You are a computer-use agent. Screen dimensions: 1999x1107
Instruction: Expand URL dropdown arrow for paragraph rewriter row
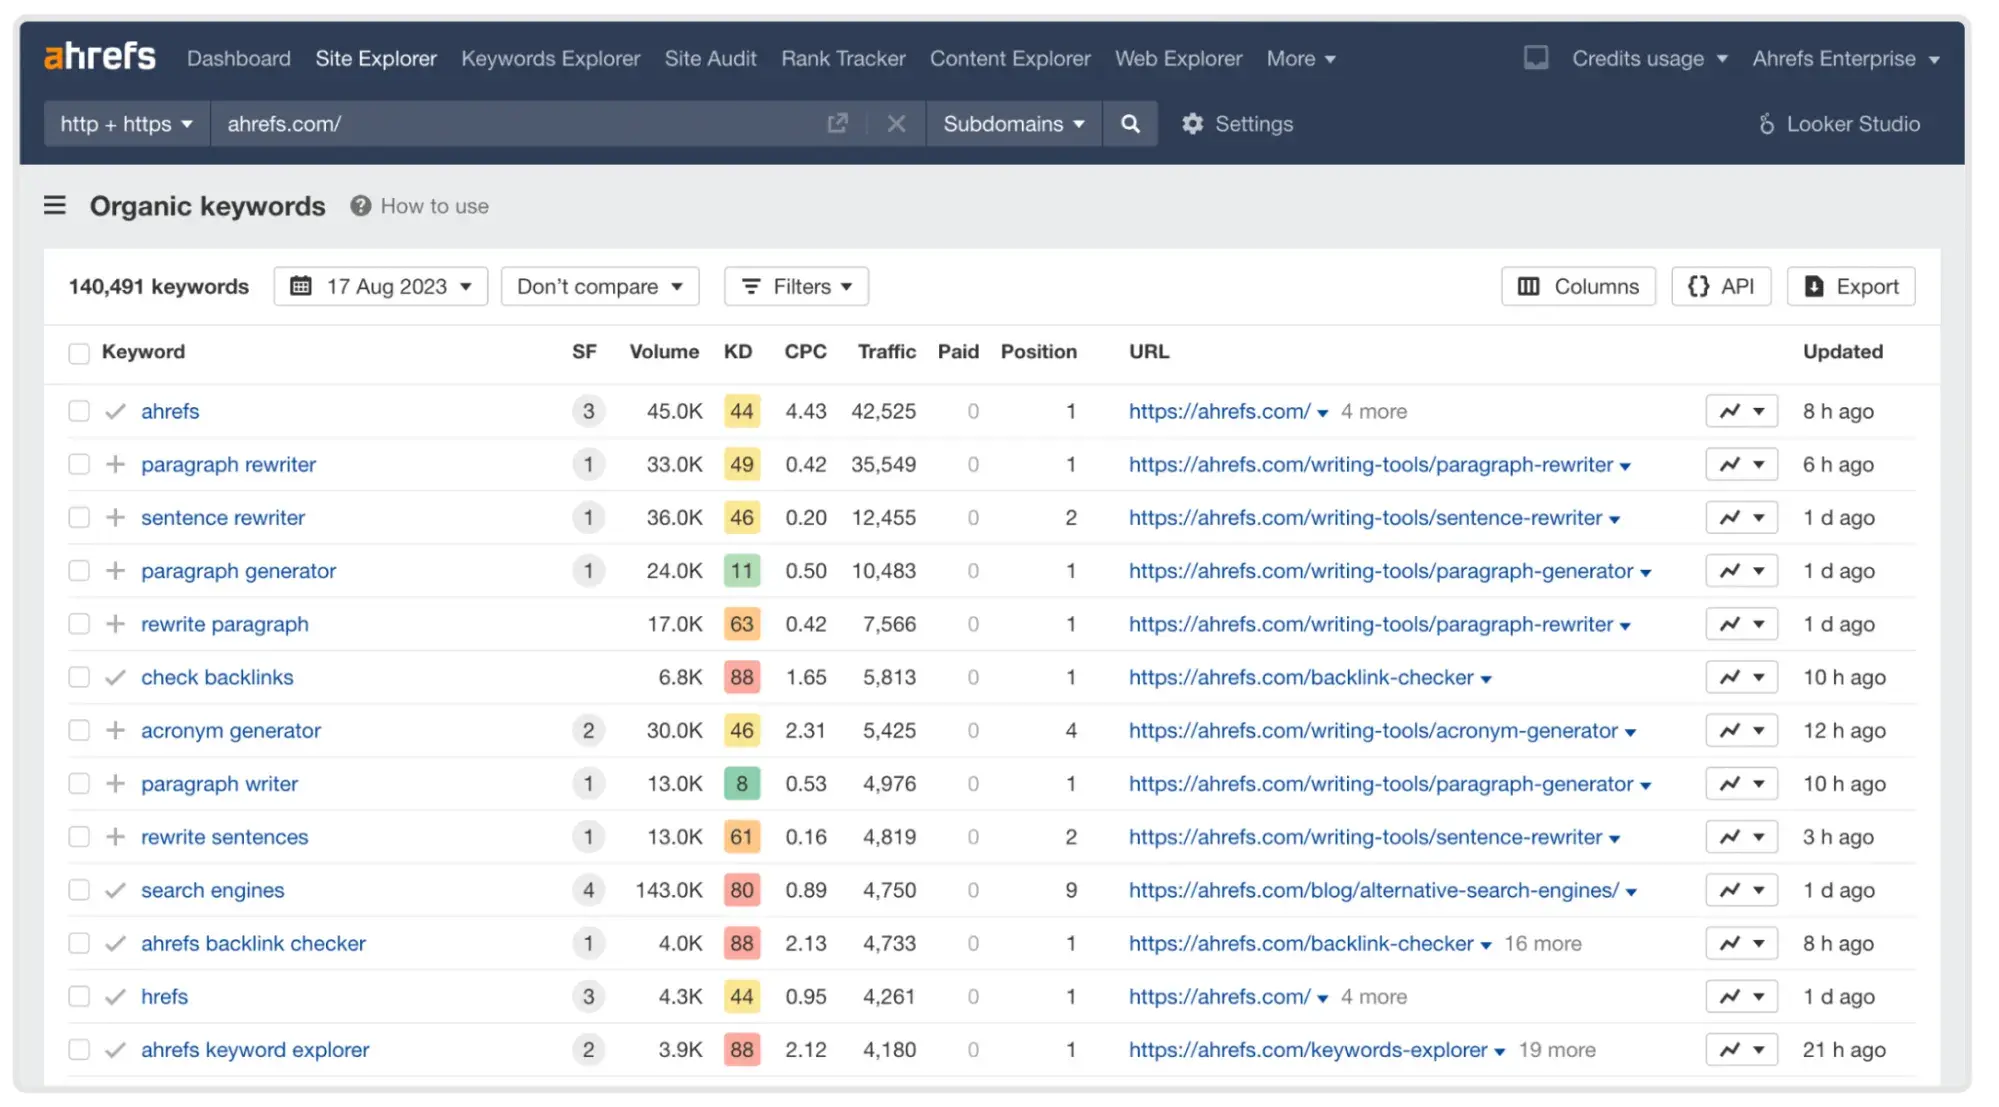tap(1626, 466)
